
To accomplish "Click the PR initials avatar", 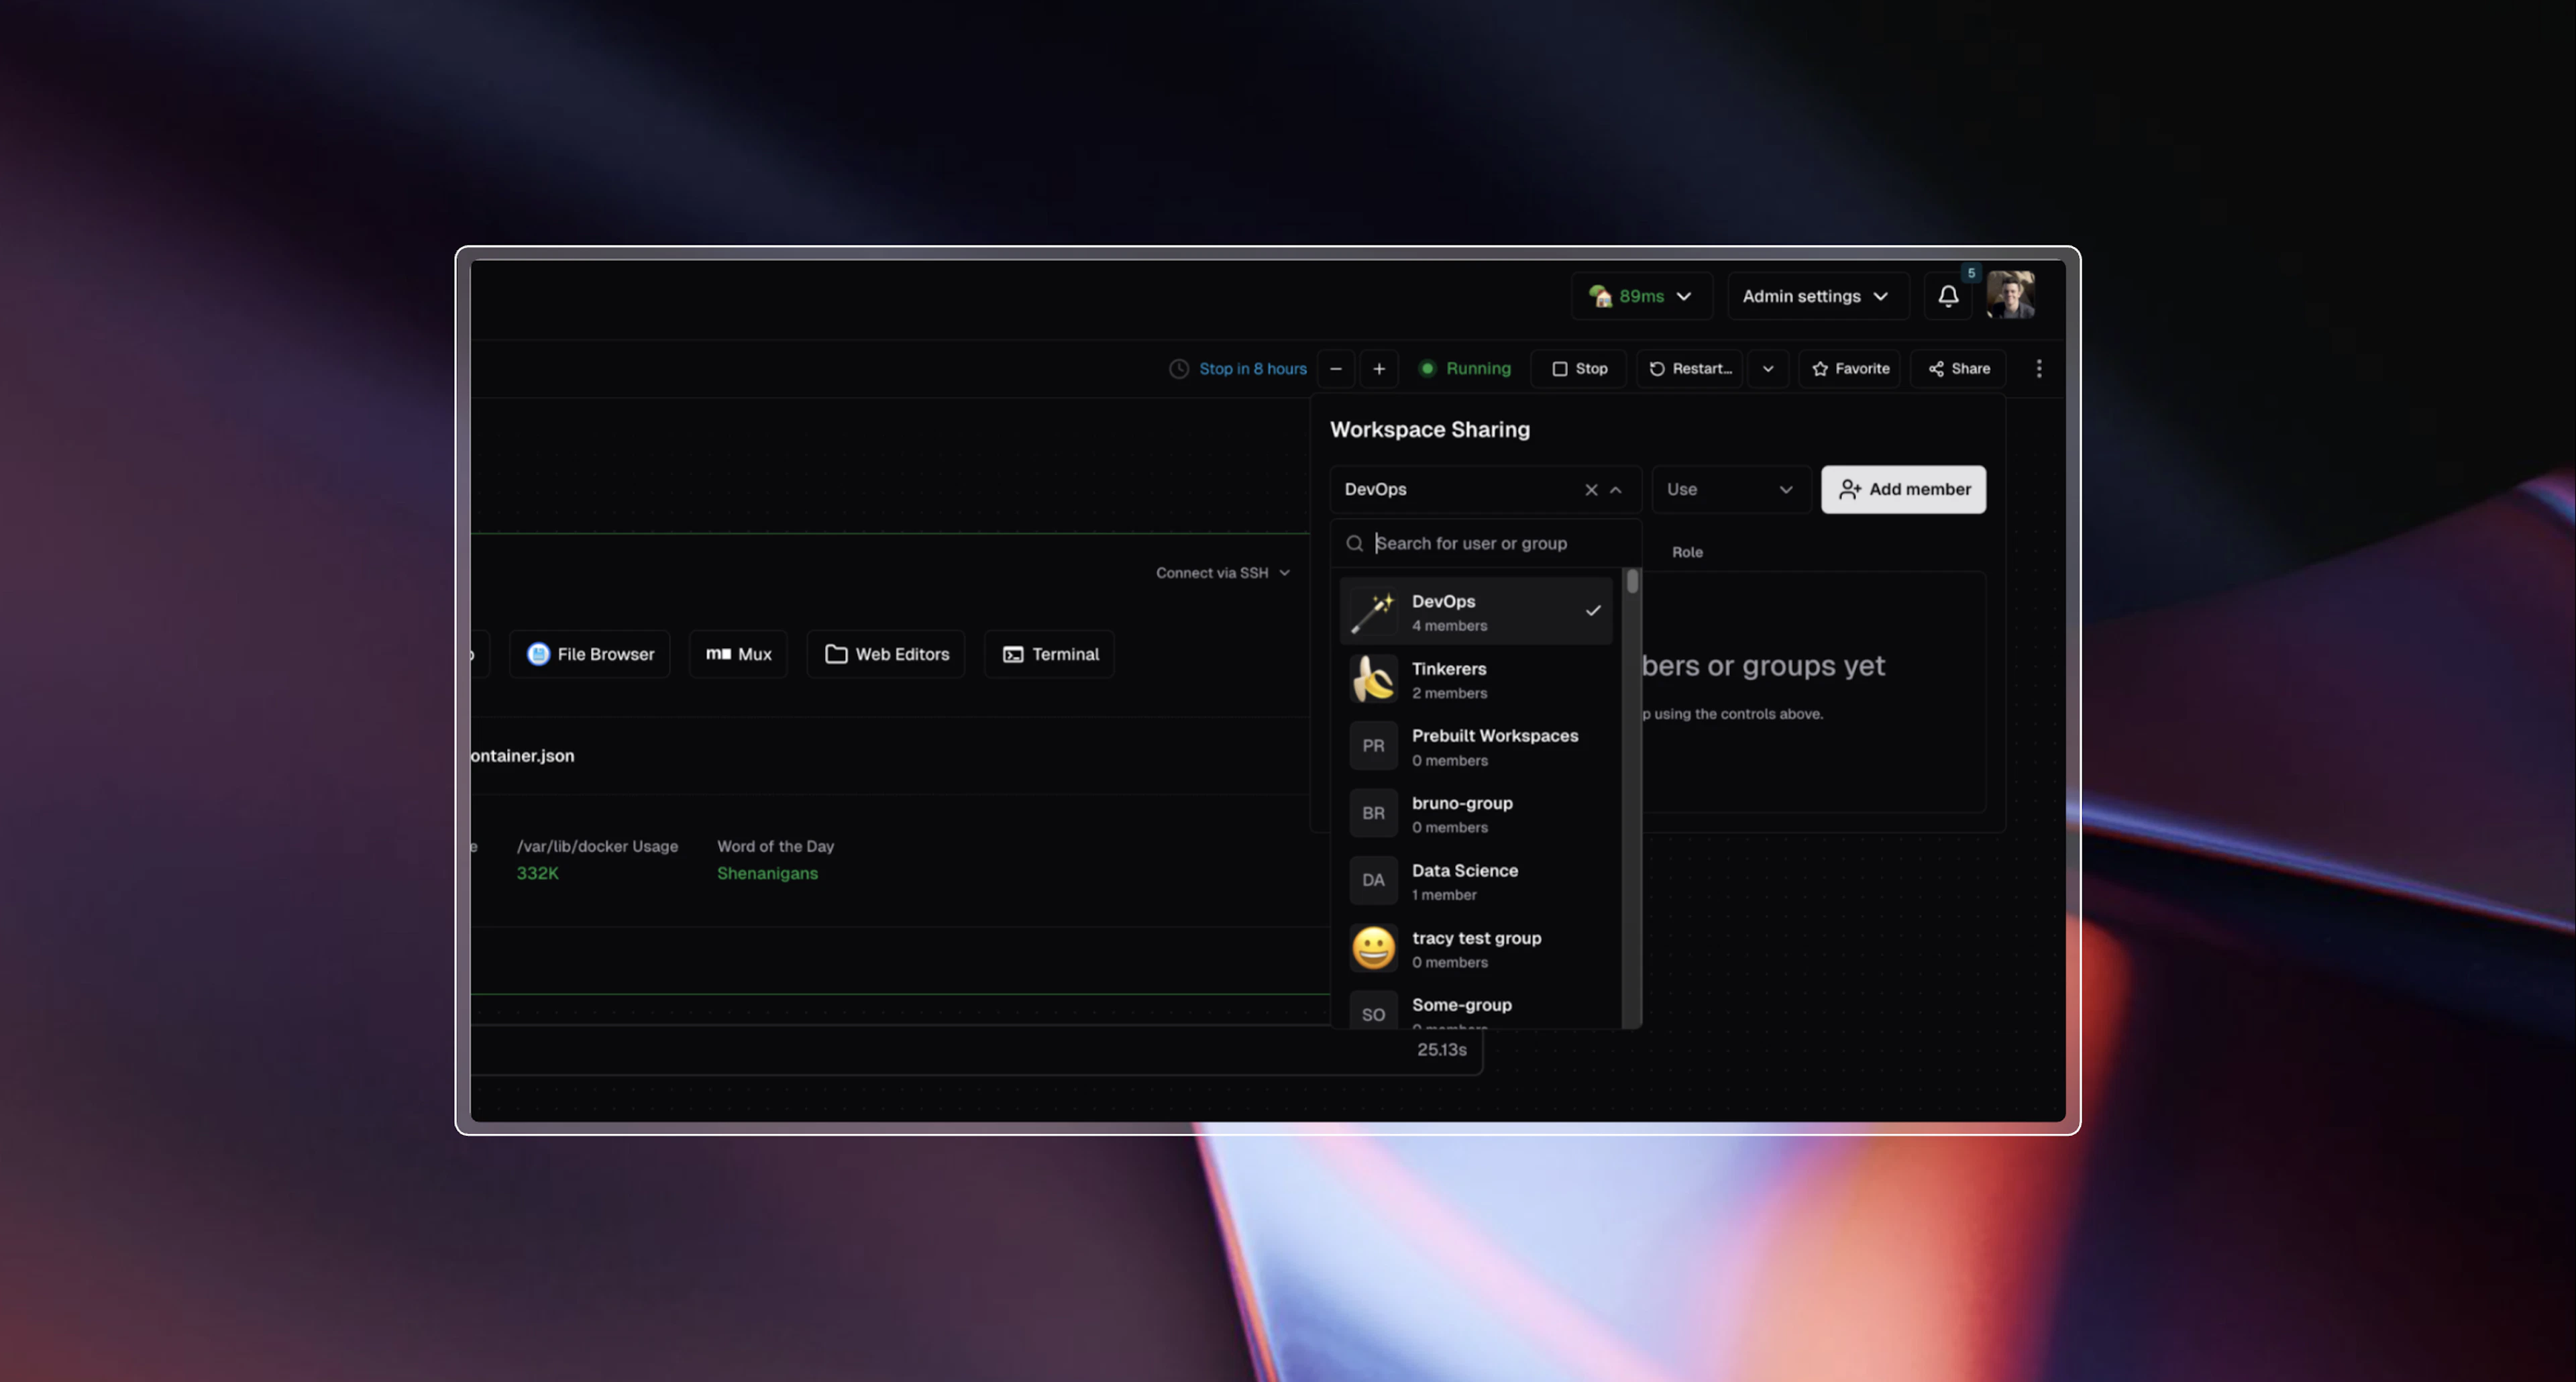I will [1373, 746].
